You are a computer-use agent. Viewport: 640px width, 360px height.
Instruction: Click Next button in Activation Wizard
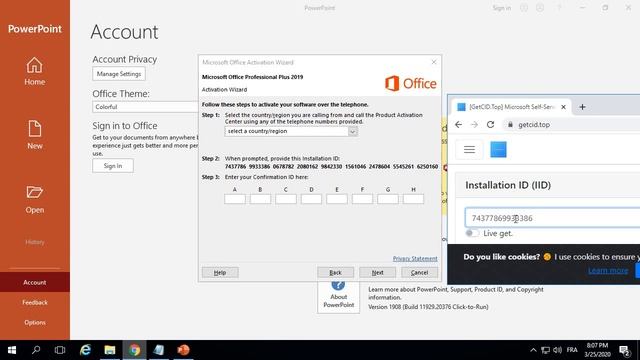point(378,273)
